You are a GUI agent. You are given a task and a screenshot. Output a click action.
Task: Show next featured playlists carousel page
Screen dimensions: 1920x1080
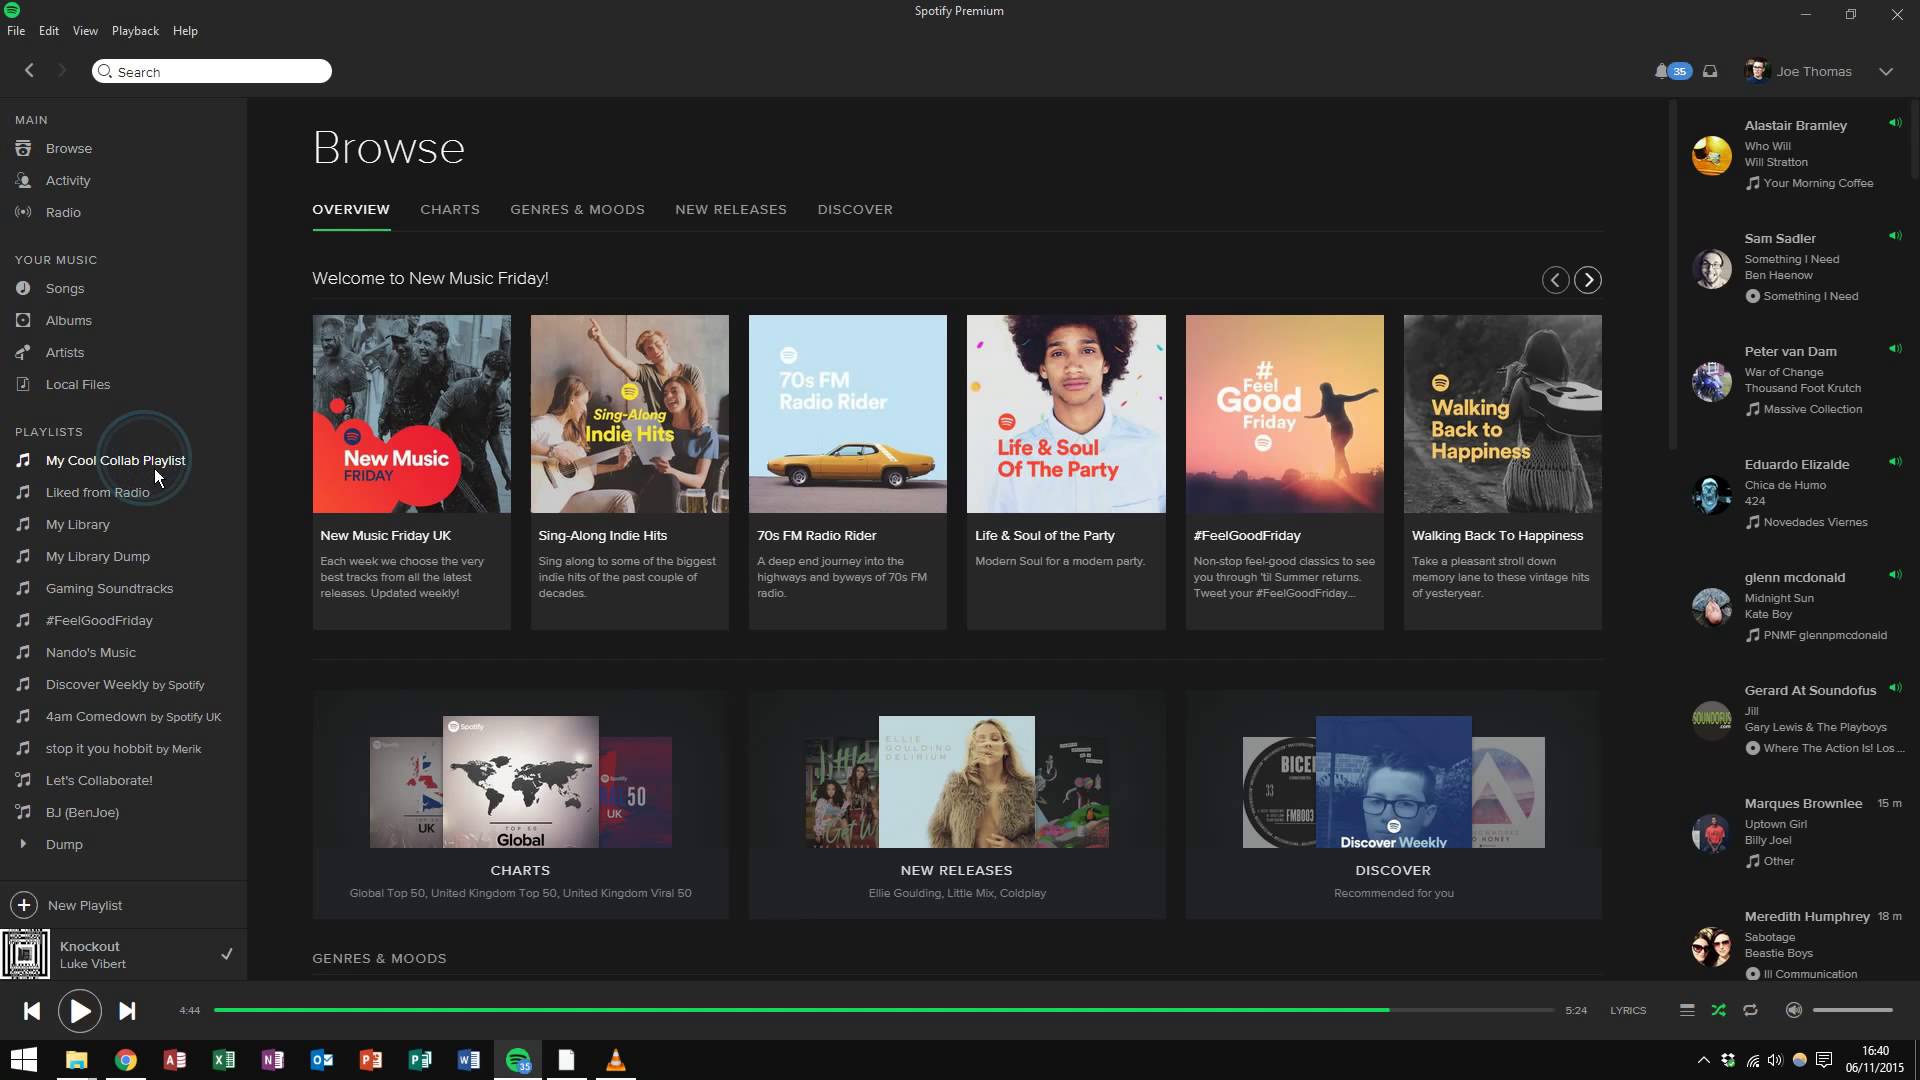(1588, 280)
